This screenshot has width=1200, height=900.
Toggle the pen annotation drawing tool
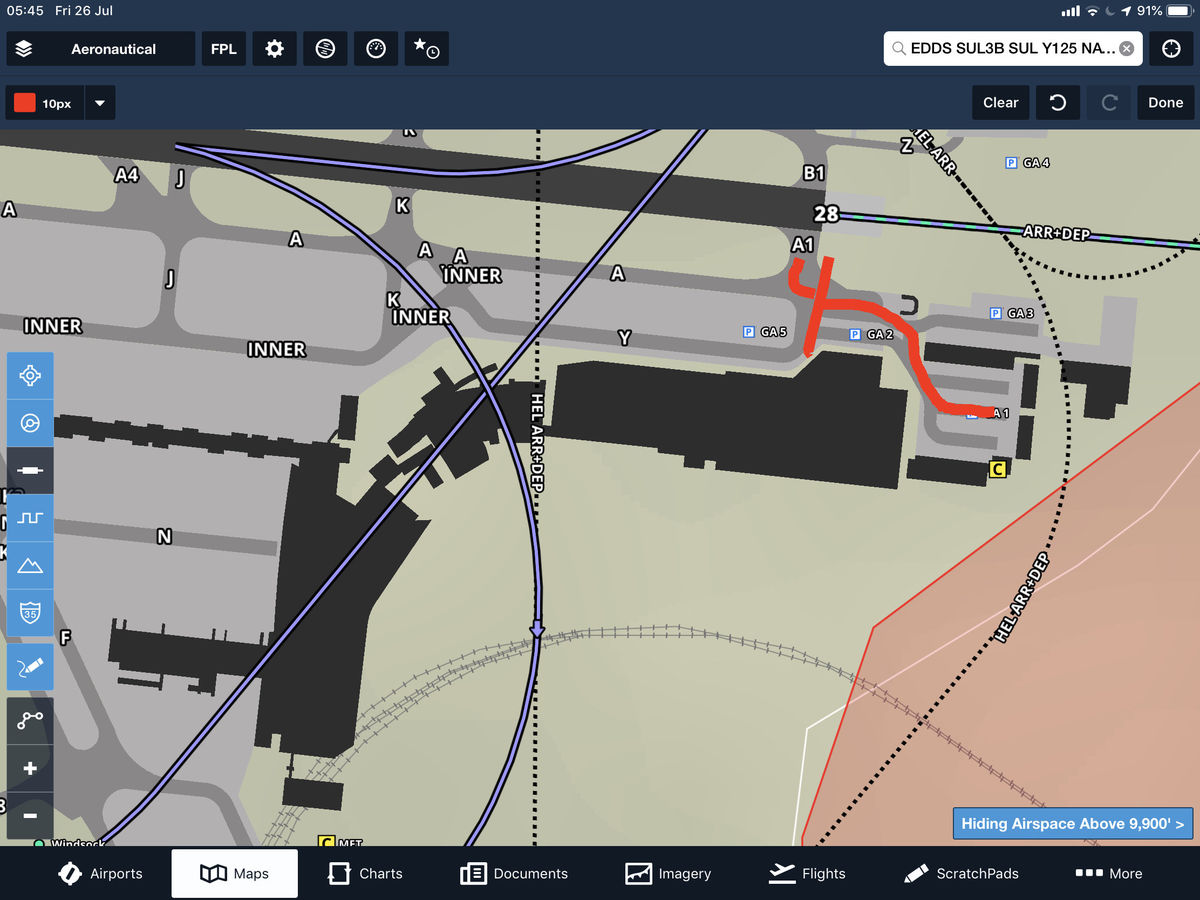click(x=30, y=667)
